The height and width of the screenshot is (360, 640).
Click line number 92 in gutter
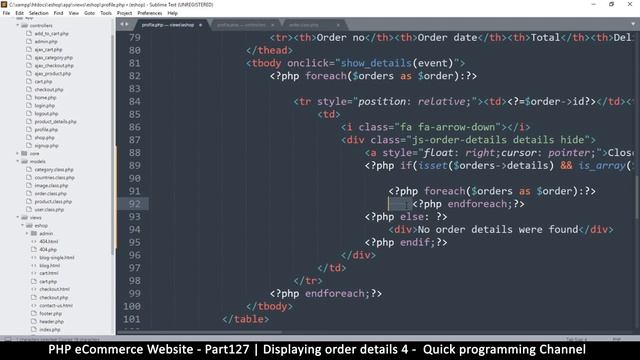tap(134, 204)
